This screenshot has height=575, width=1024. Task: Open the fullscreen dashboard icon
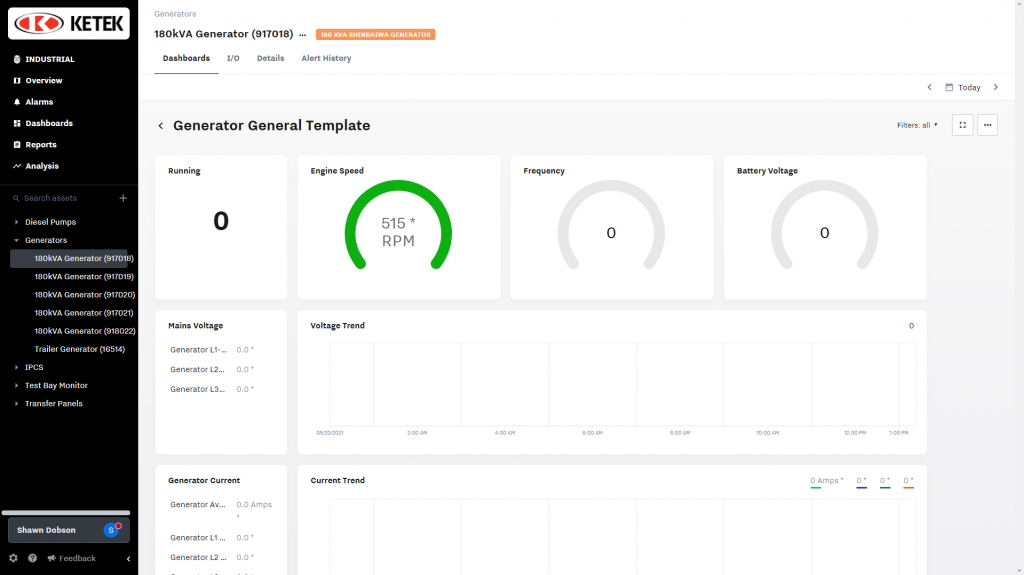pyautogui.click(x=962, y=125)
